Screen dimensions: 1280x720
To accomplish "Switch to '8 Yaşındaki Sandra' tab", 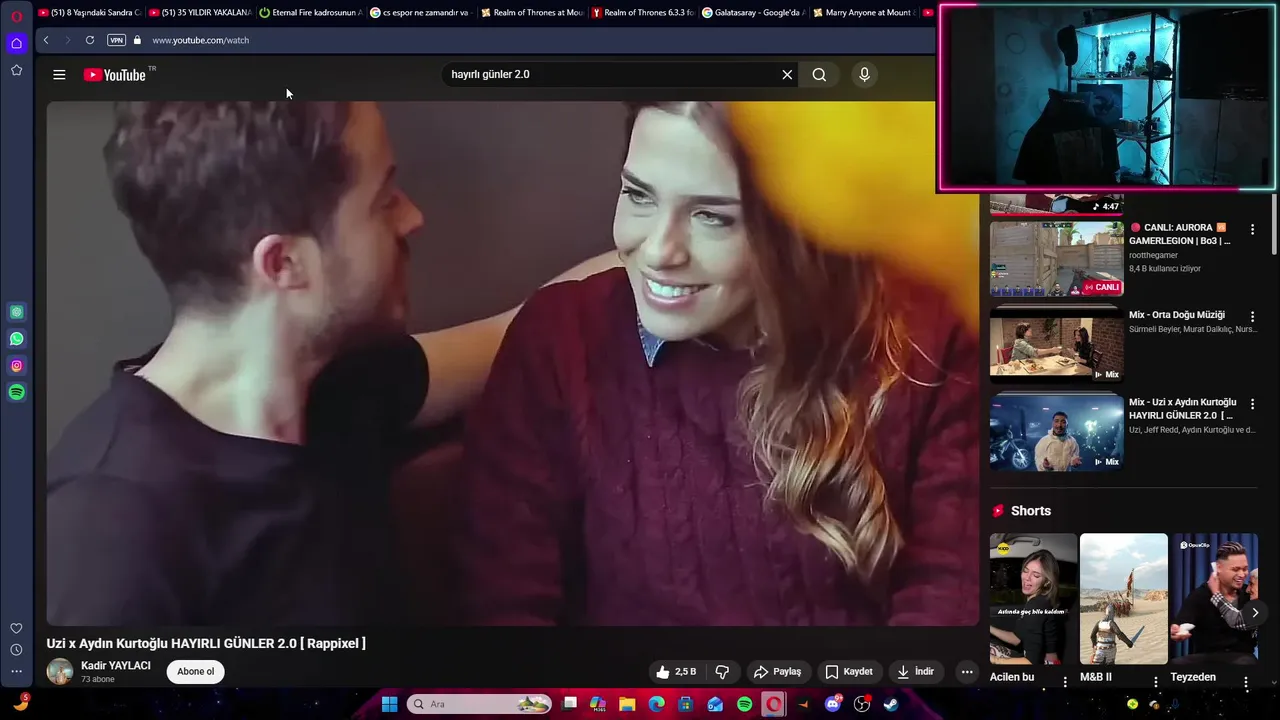I will tap(90, 13).
